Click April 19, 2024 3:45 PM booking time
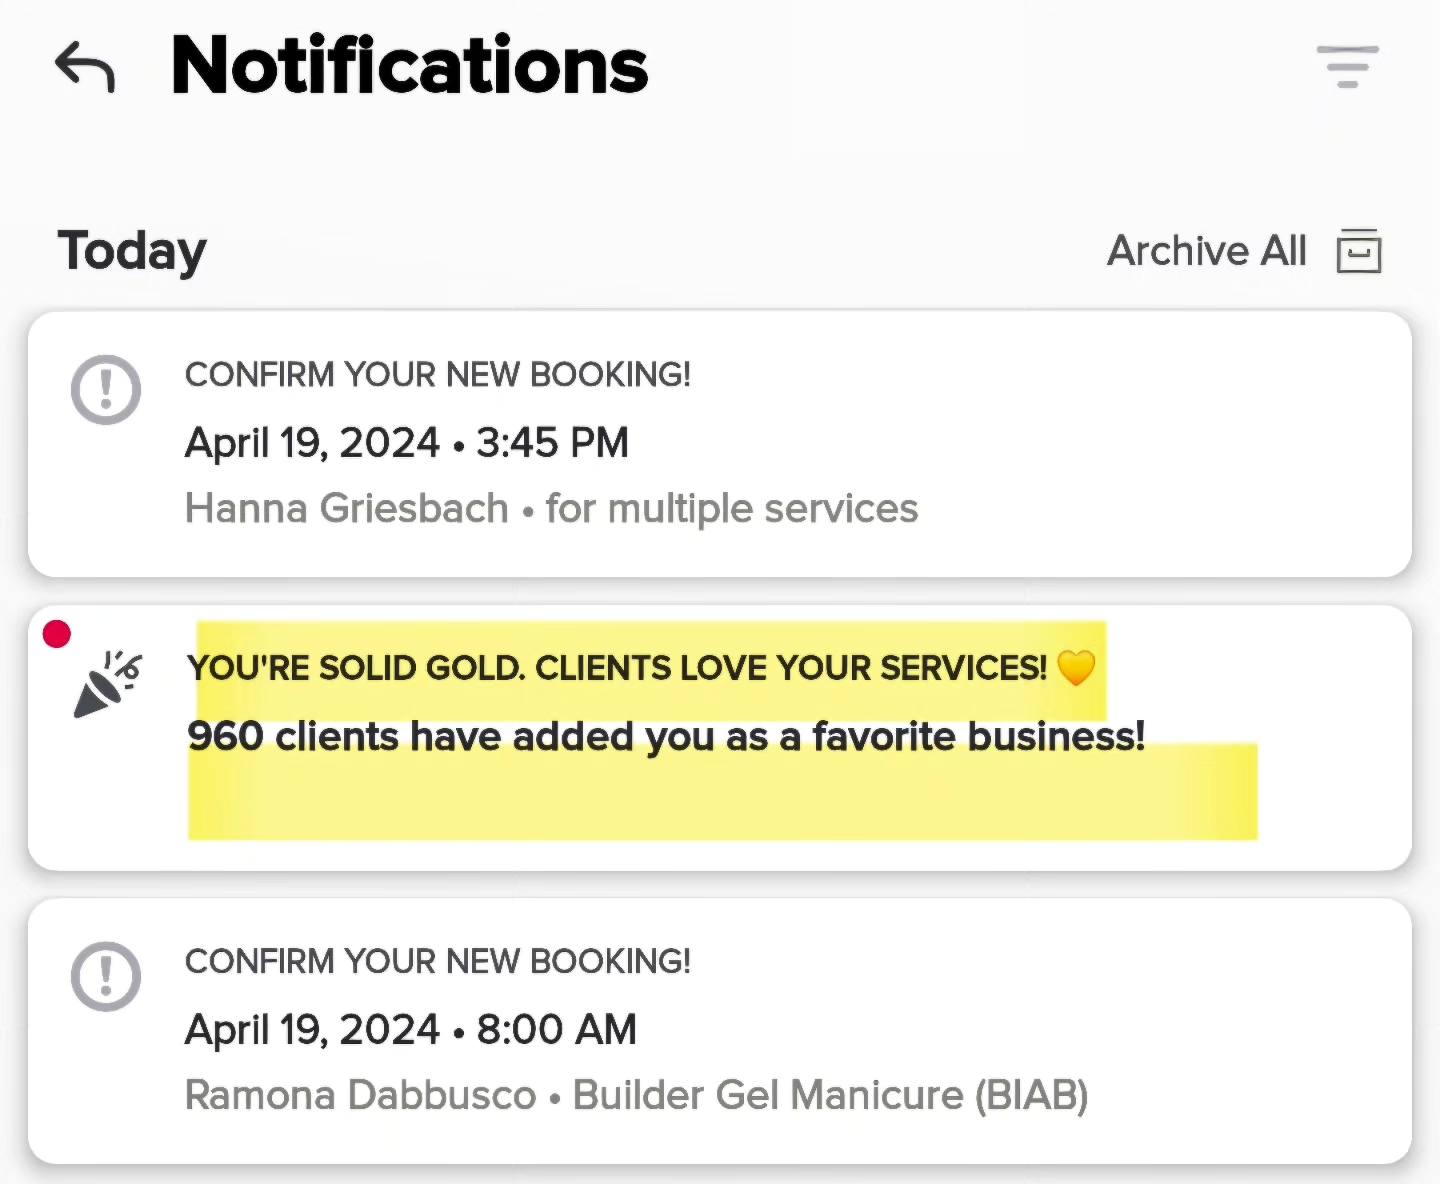The width and height of the screenshot is (1440, 1184). [407, 443]
